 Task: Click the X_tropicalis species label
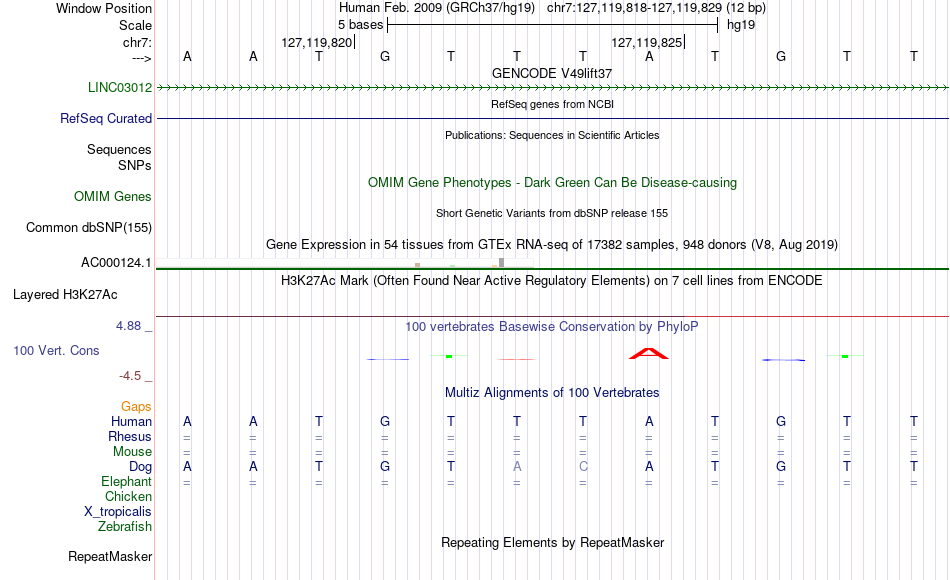click(x=118, y=512)
